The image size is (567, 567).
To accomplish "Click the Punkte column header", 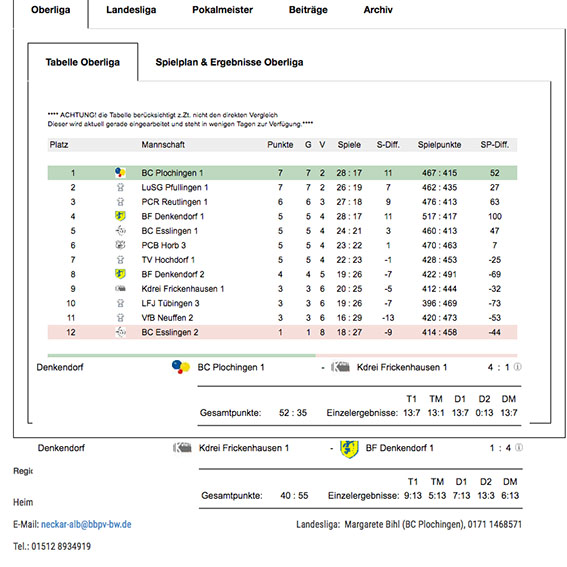I will coord(280,145).
